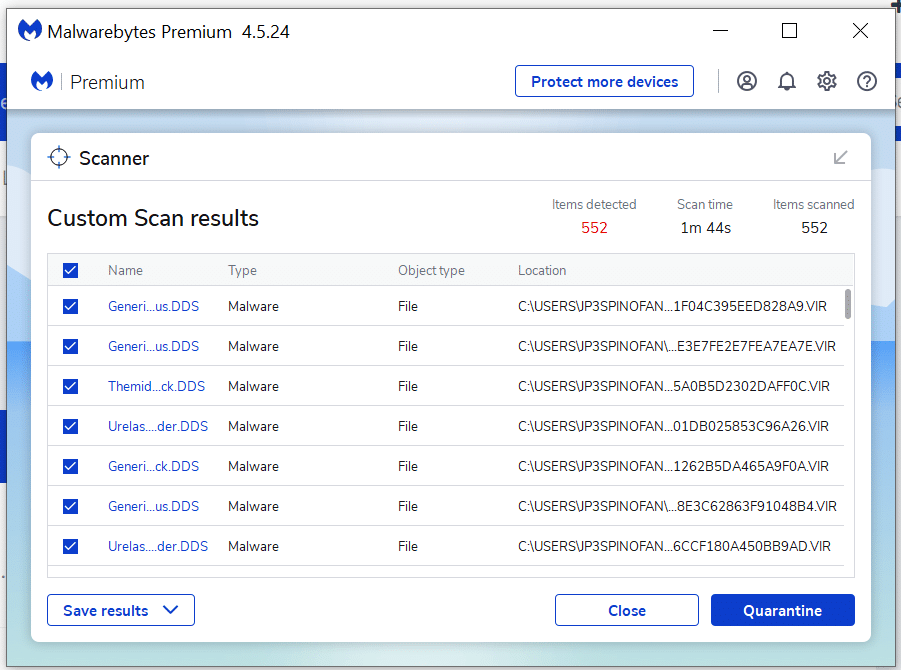
Task: Click Scan time value 1m 44s
Action: 705,228
